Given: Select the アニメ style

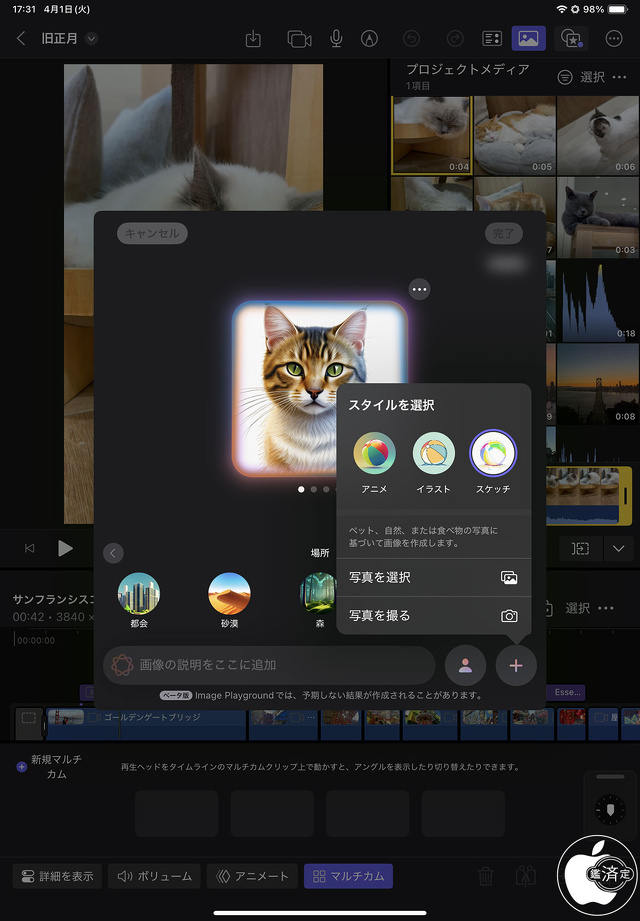Looking at the screenshot, I should point(374,455).
